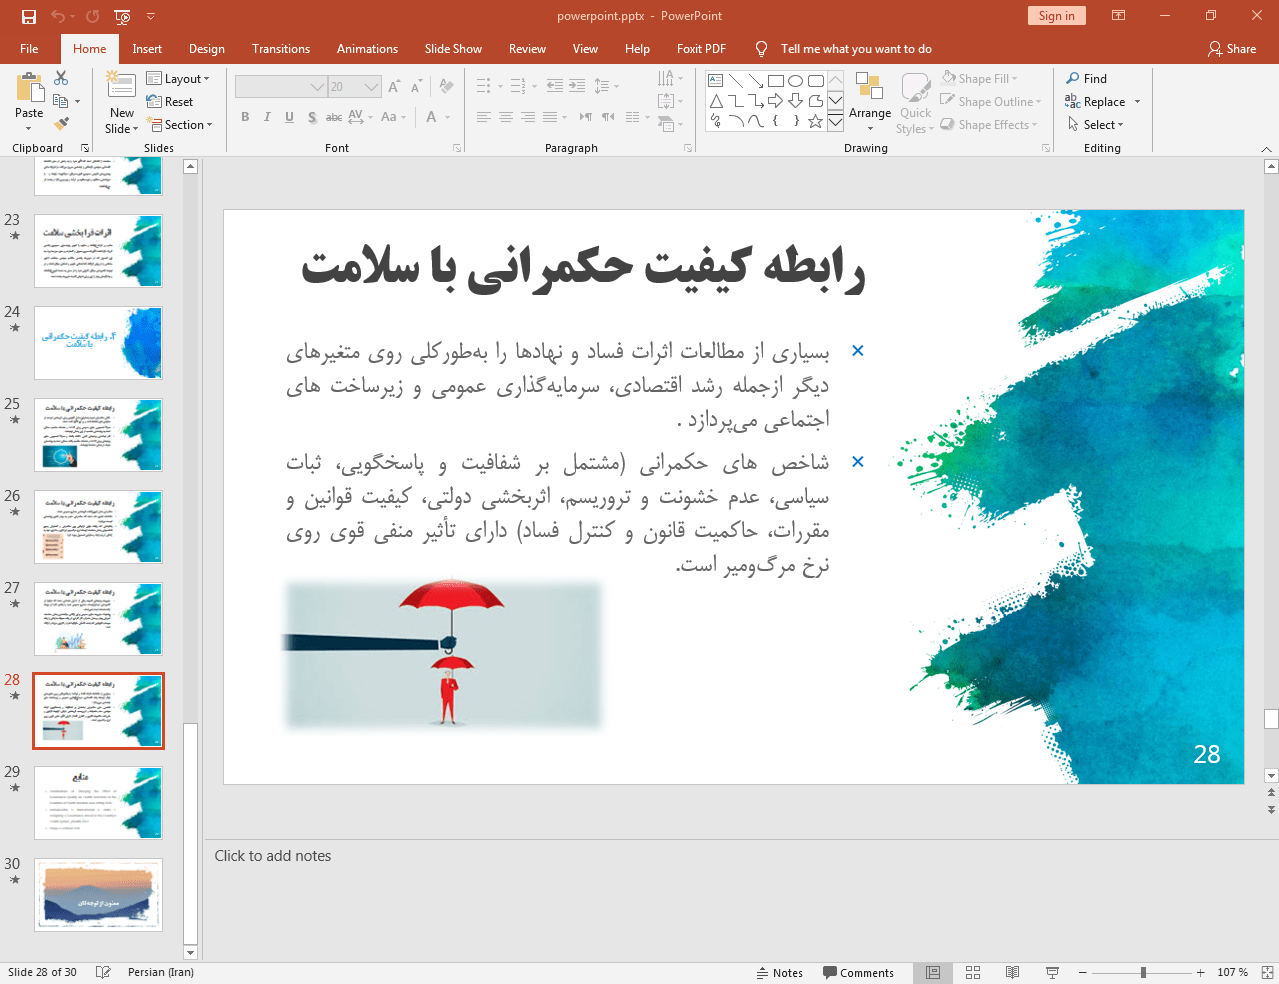Image resolution: width=1279 pixels, height=984 pixels.
Task: Click the Text Box shape icon
Action: 716,81
